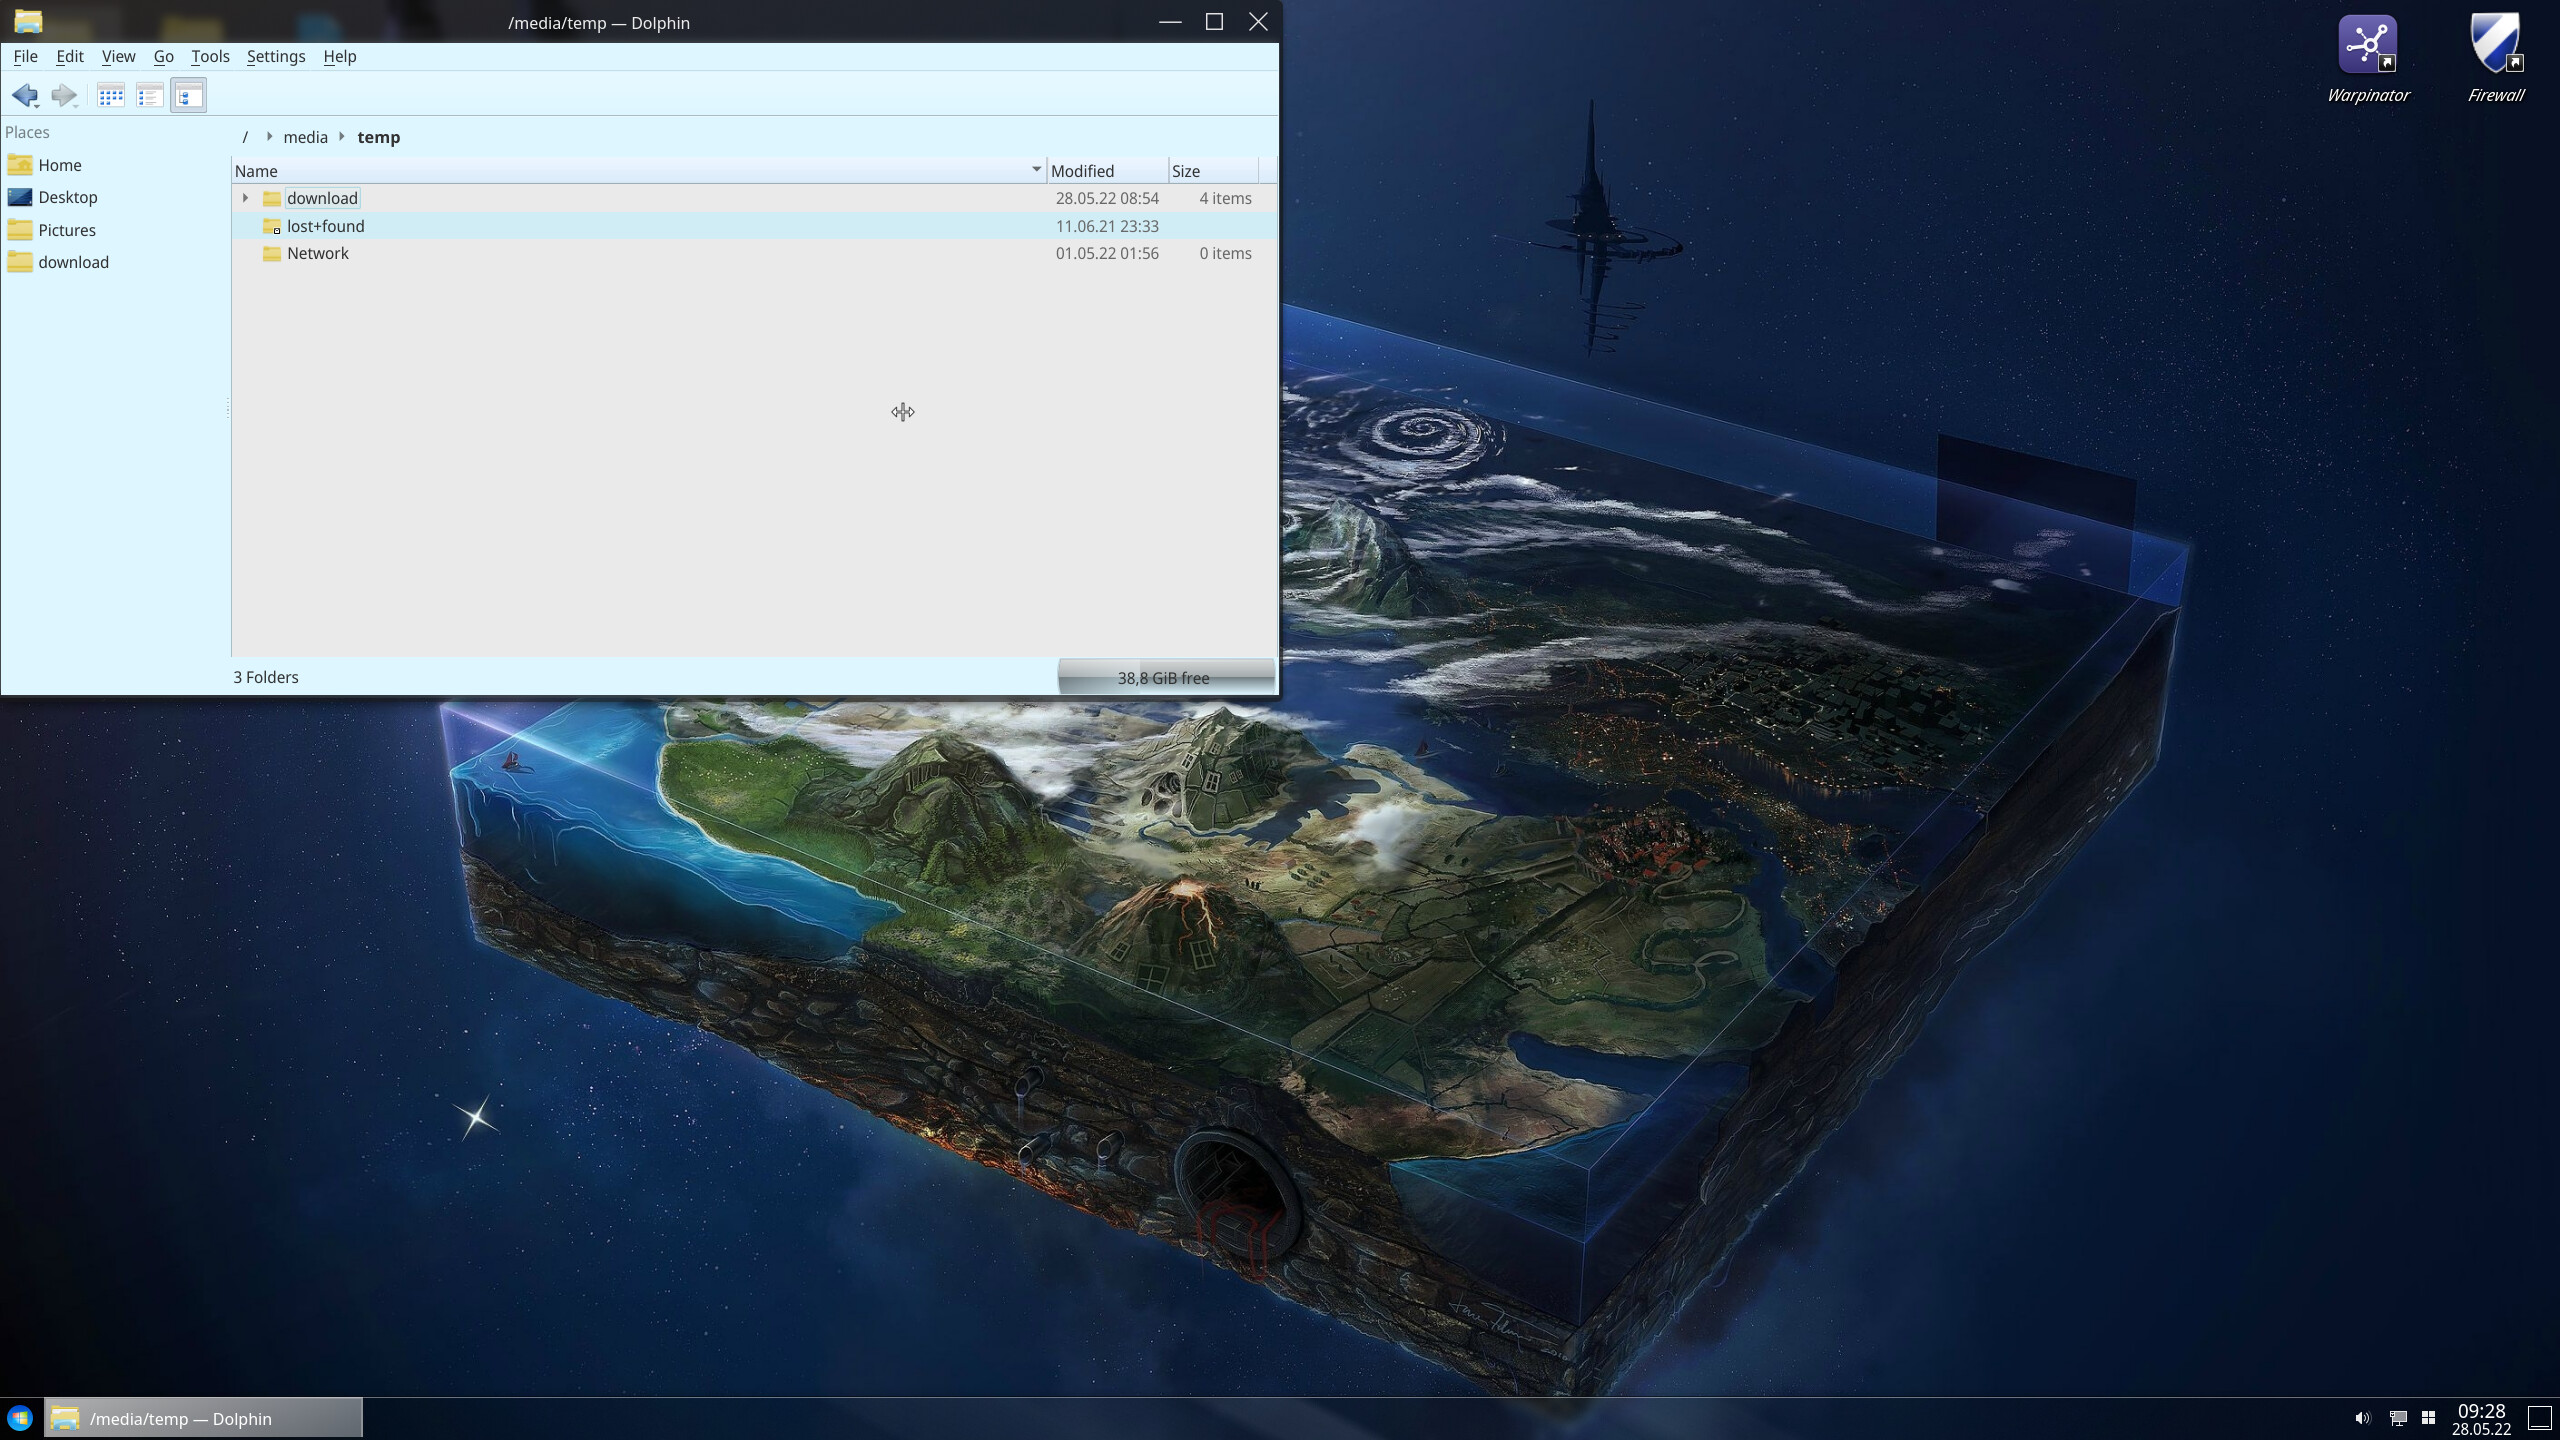Open the Settings menu
The width and height of the screenshot is (2560, 1440).
275,56
